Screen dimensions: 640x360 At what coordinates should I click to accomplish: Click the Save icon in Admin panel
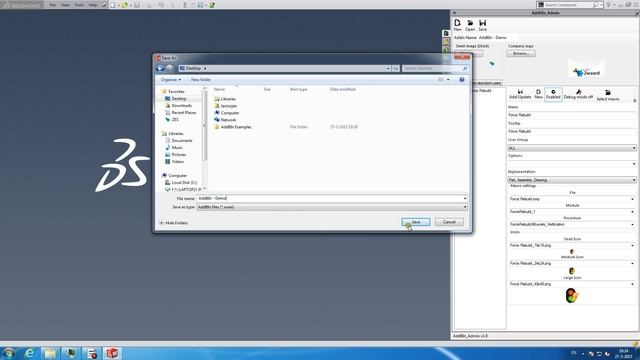(x=482, y=25)
